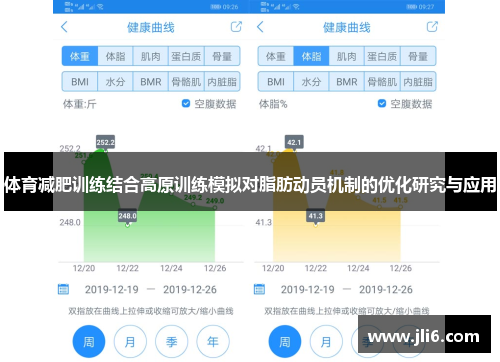
Task: Select BMI tab on right screen
Action: tap(276, 81)
